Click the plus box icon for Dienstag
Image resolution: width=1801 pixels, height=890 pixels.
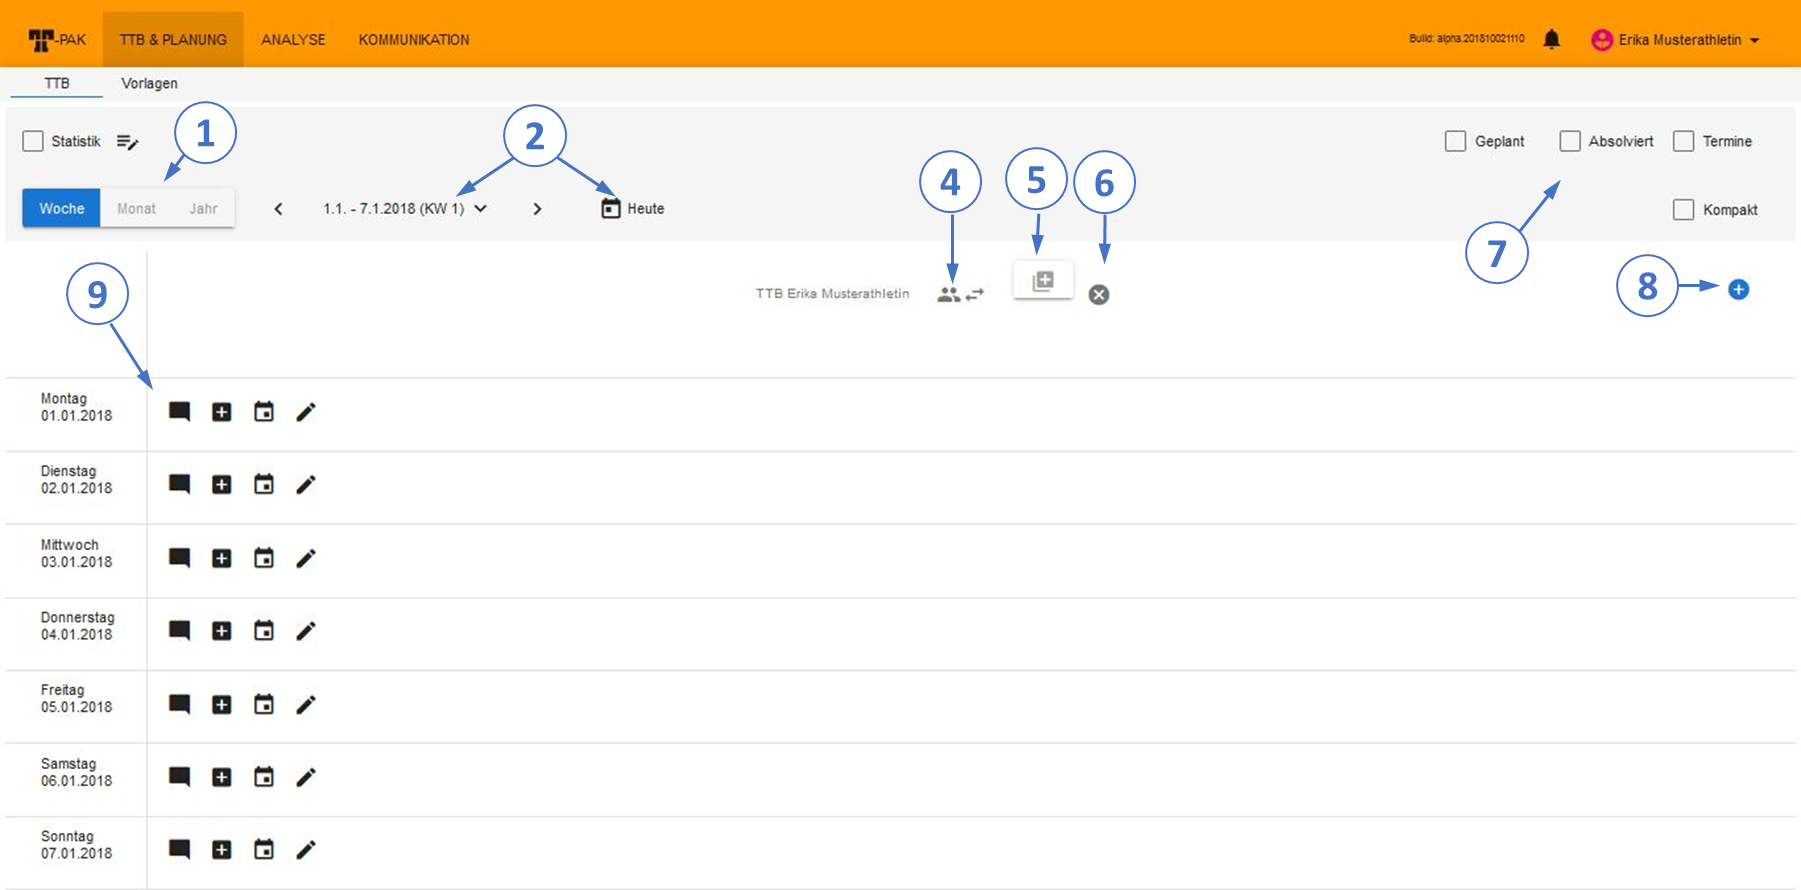click(222, 485)
